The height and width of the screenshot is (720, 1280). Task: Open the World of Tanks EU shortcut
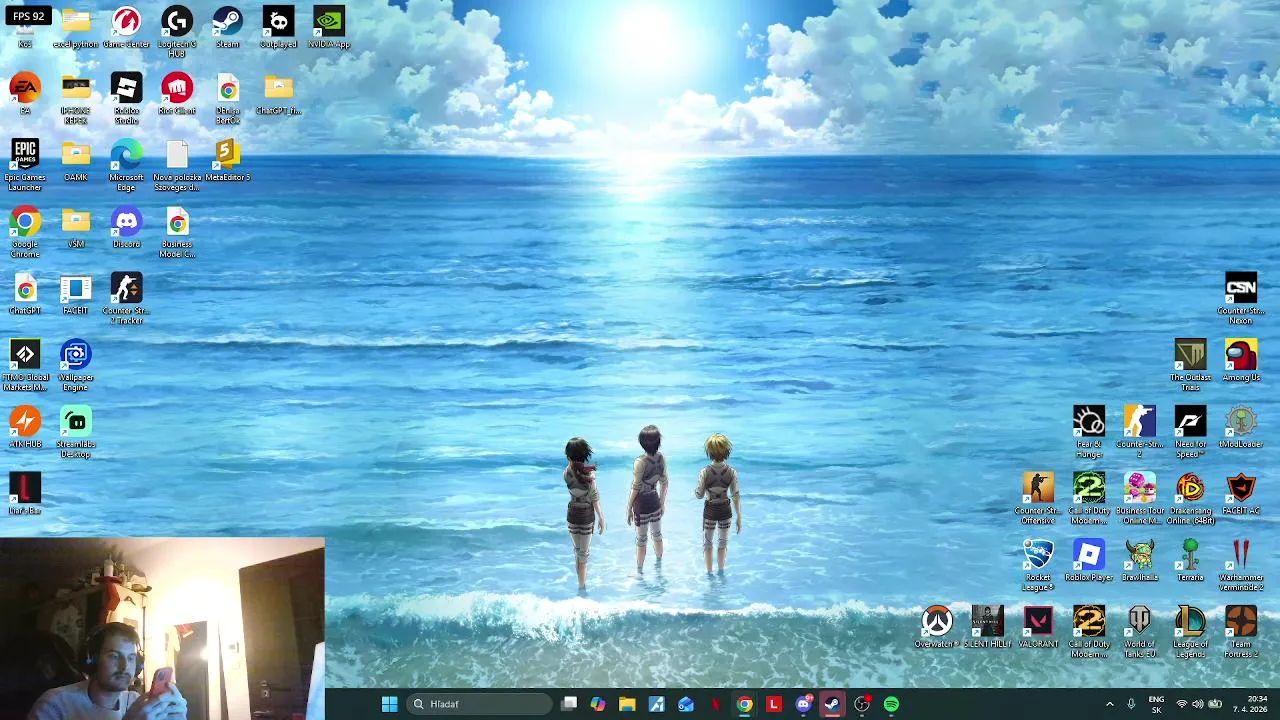[x=1139, y=632]
